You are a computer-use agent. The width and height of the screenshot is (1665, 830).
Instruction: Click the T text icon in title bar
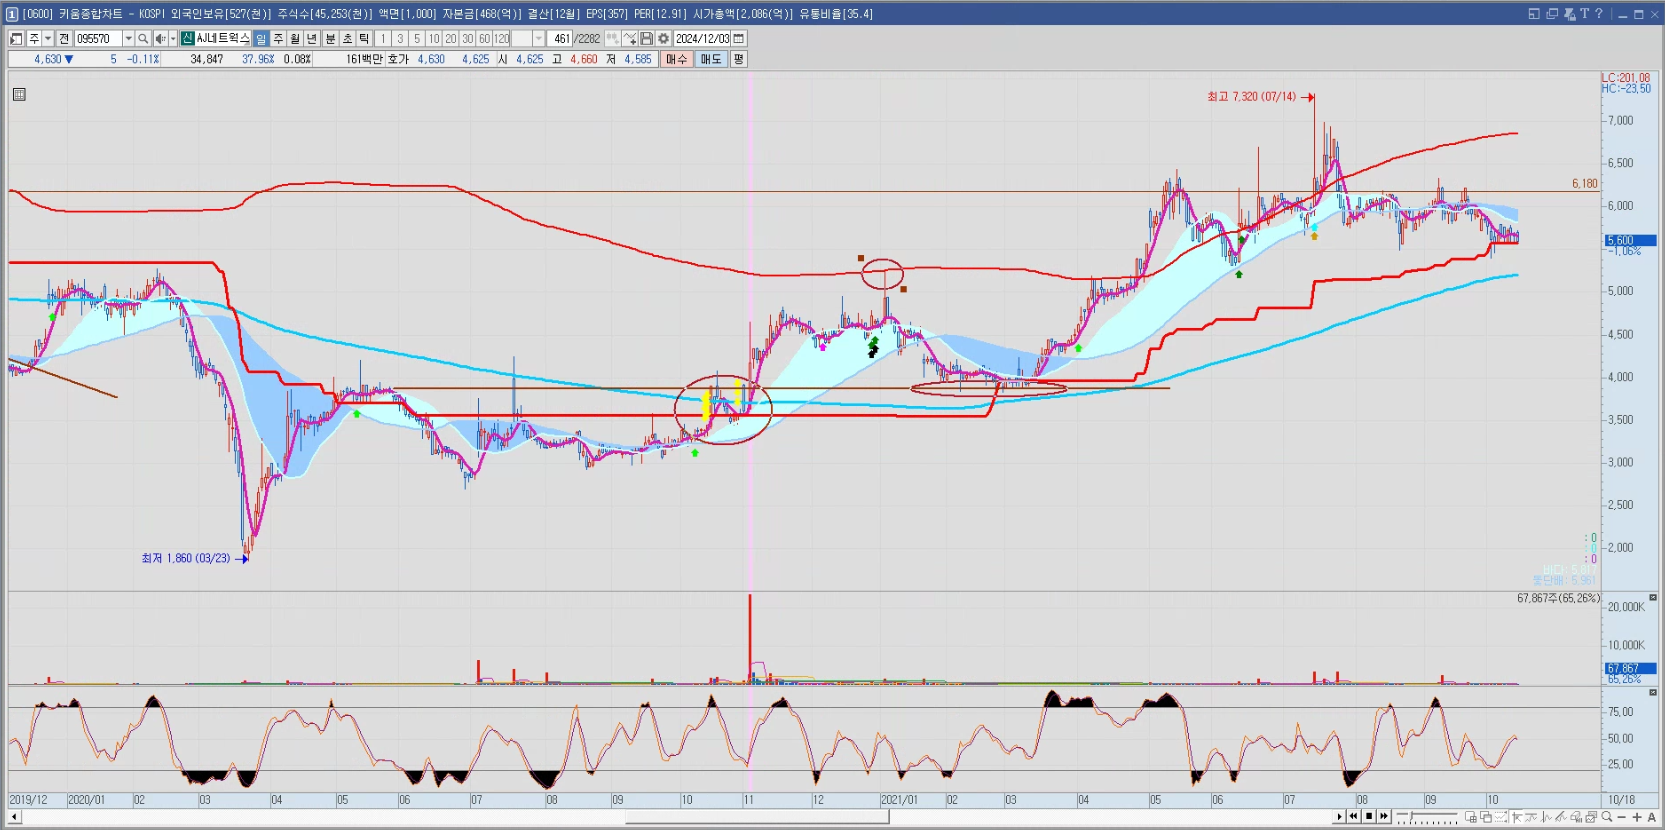click(1584, 14)
